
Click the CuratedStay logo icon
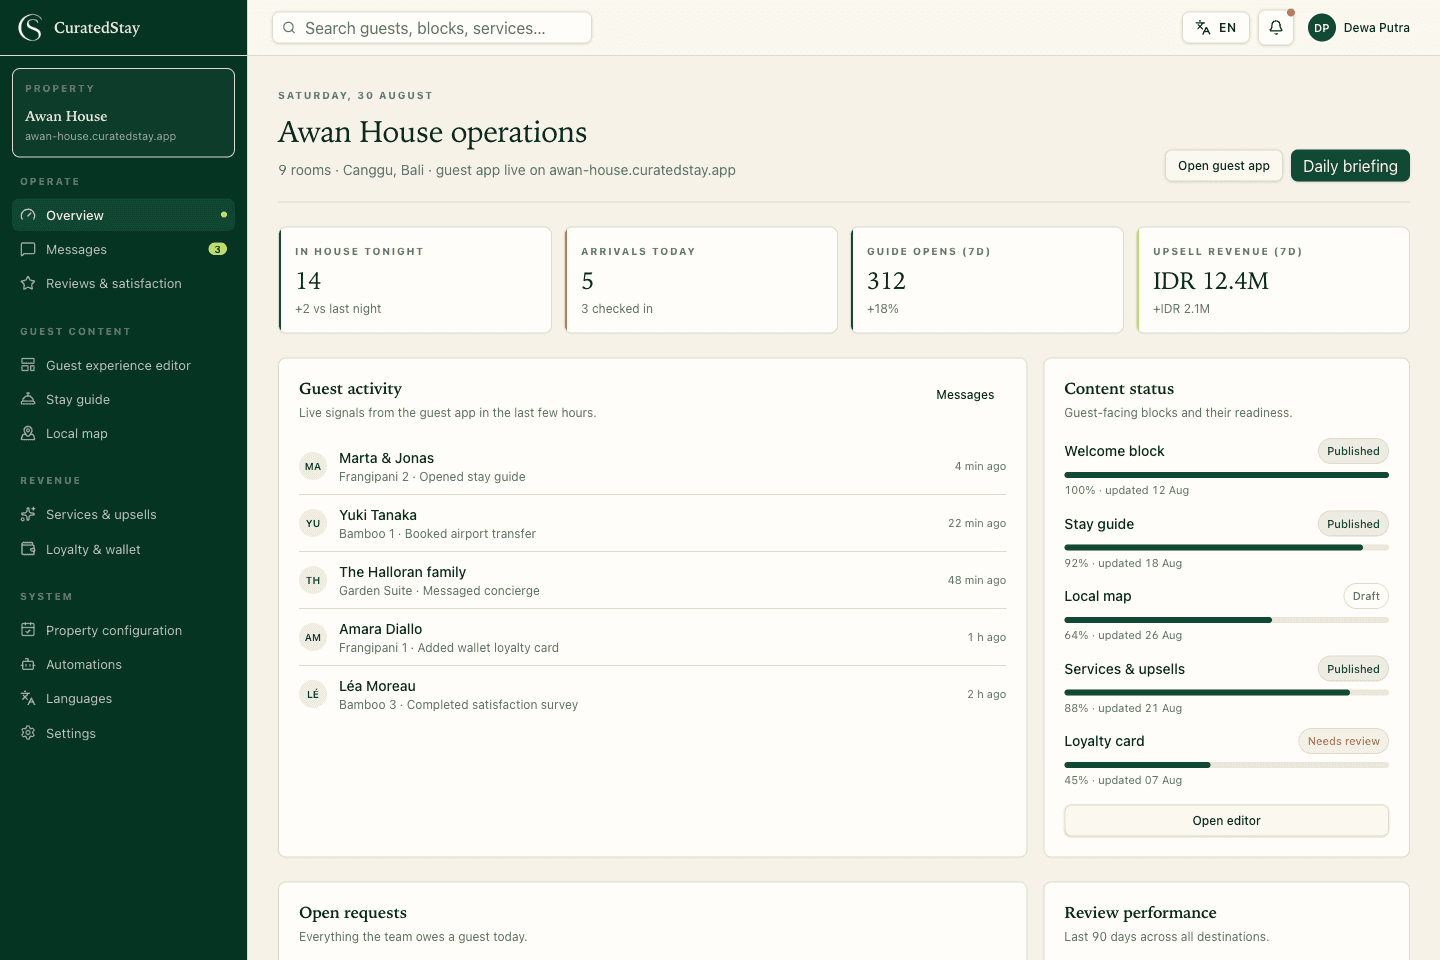30,28
